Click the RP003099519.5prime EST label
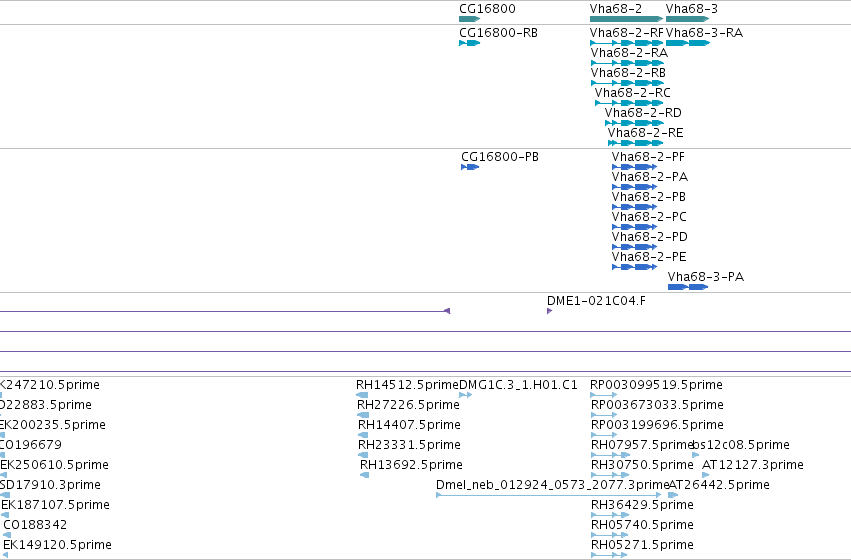 click(x=656, y=385)
